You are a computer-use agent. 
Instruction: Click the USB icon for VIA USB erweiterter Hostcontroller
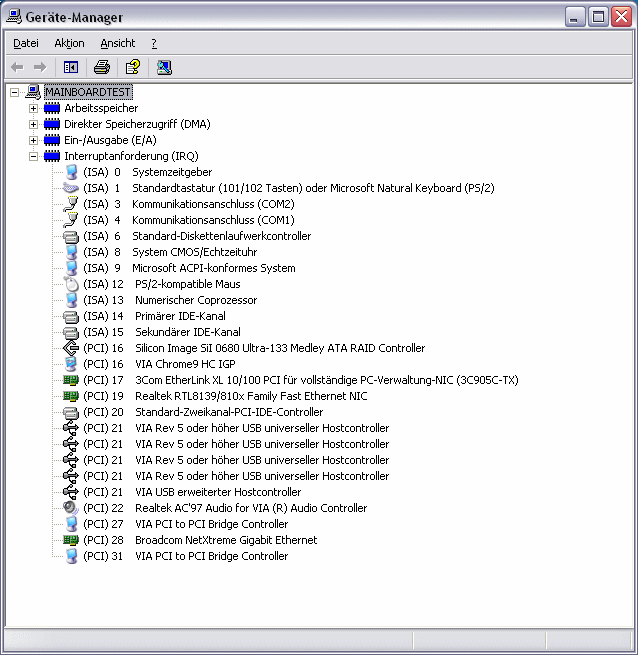(71, 492)
